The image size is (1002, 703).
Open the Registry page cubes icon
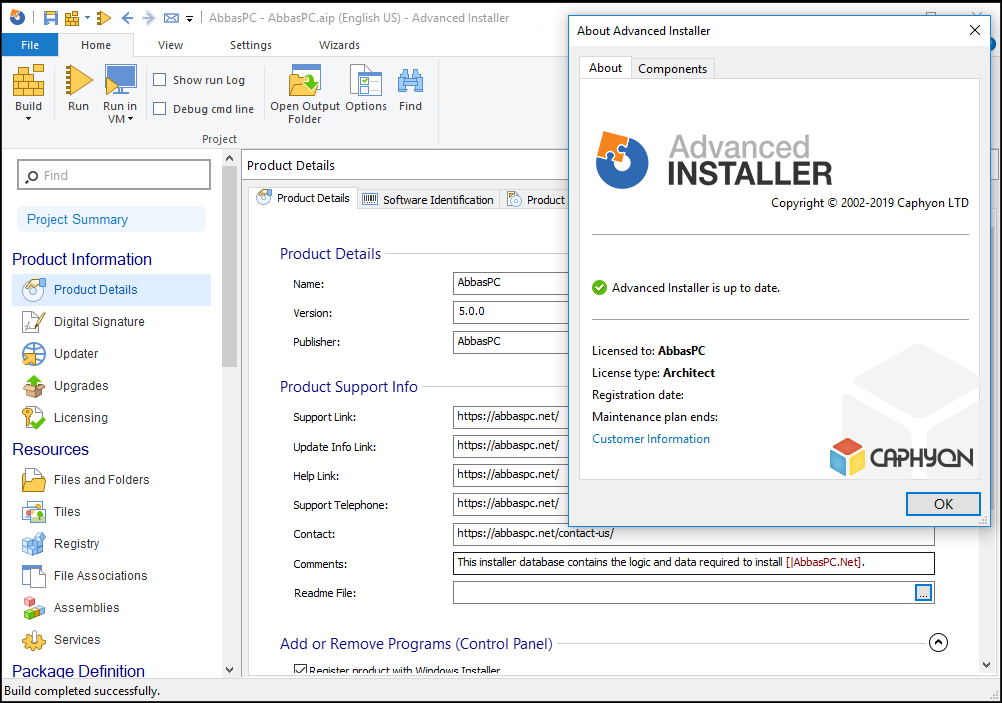[33, 543]
